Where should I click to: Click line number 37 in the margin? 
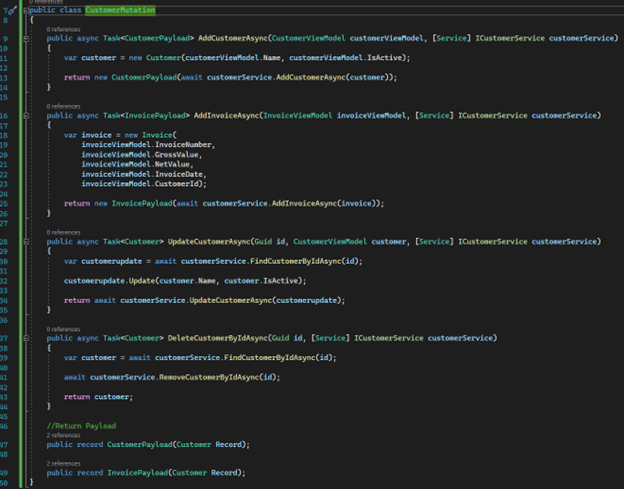tap(9, 338)
